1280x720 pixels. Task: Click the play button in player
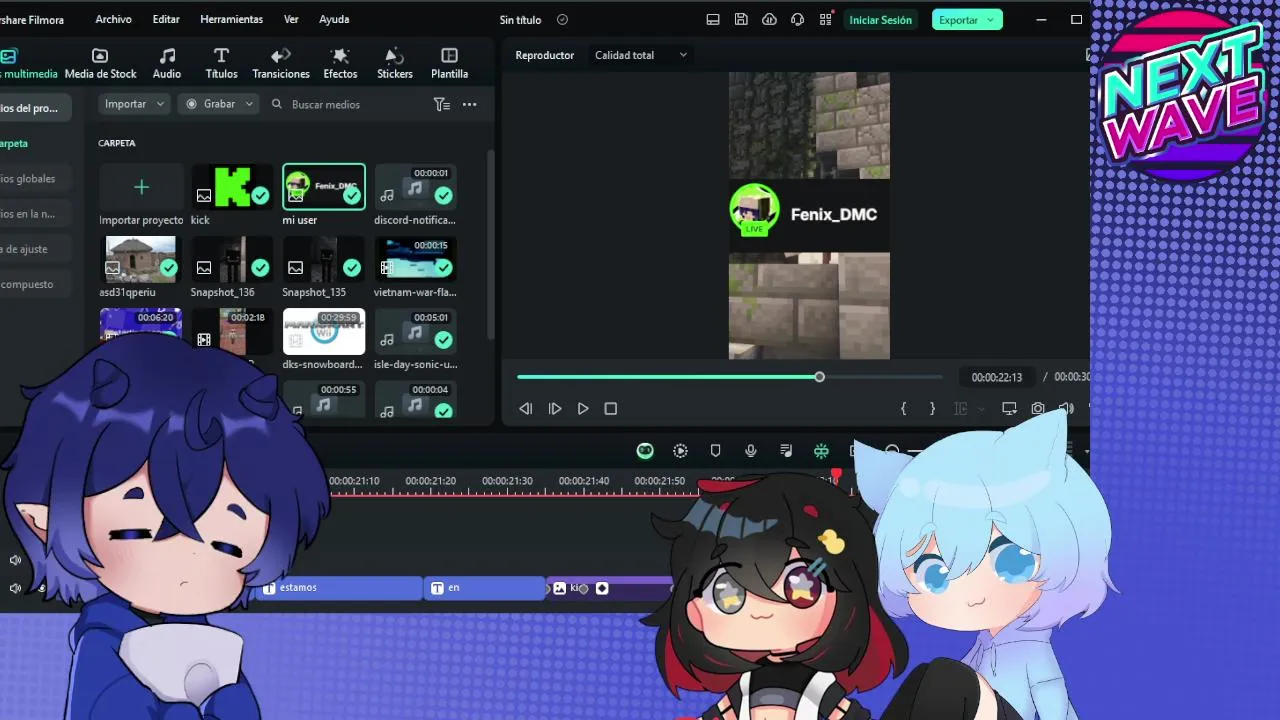tap(583, 408)
